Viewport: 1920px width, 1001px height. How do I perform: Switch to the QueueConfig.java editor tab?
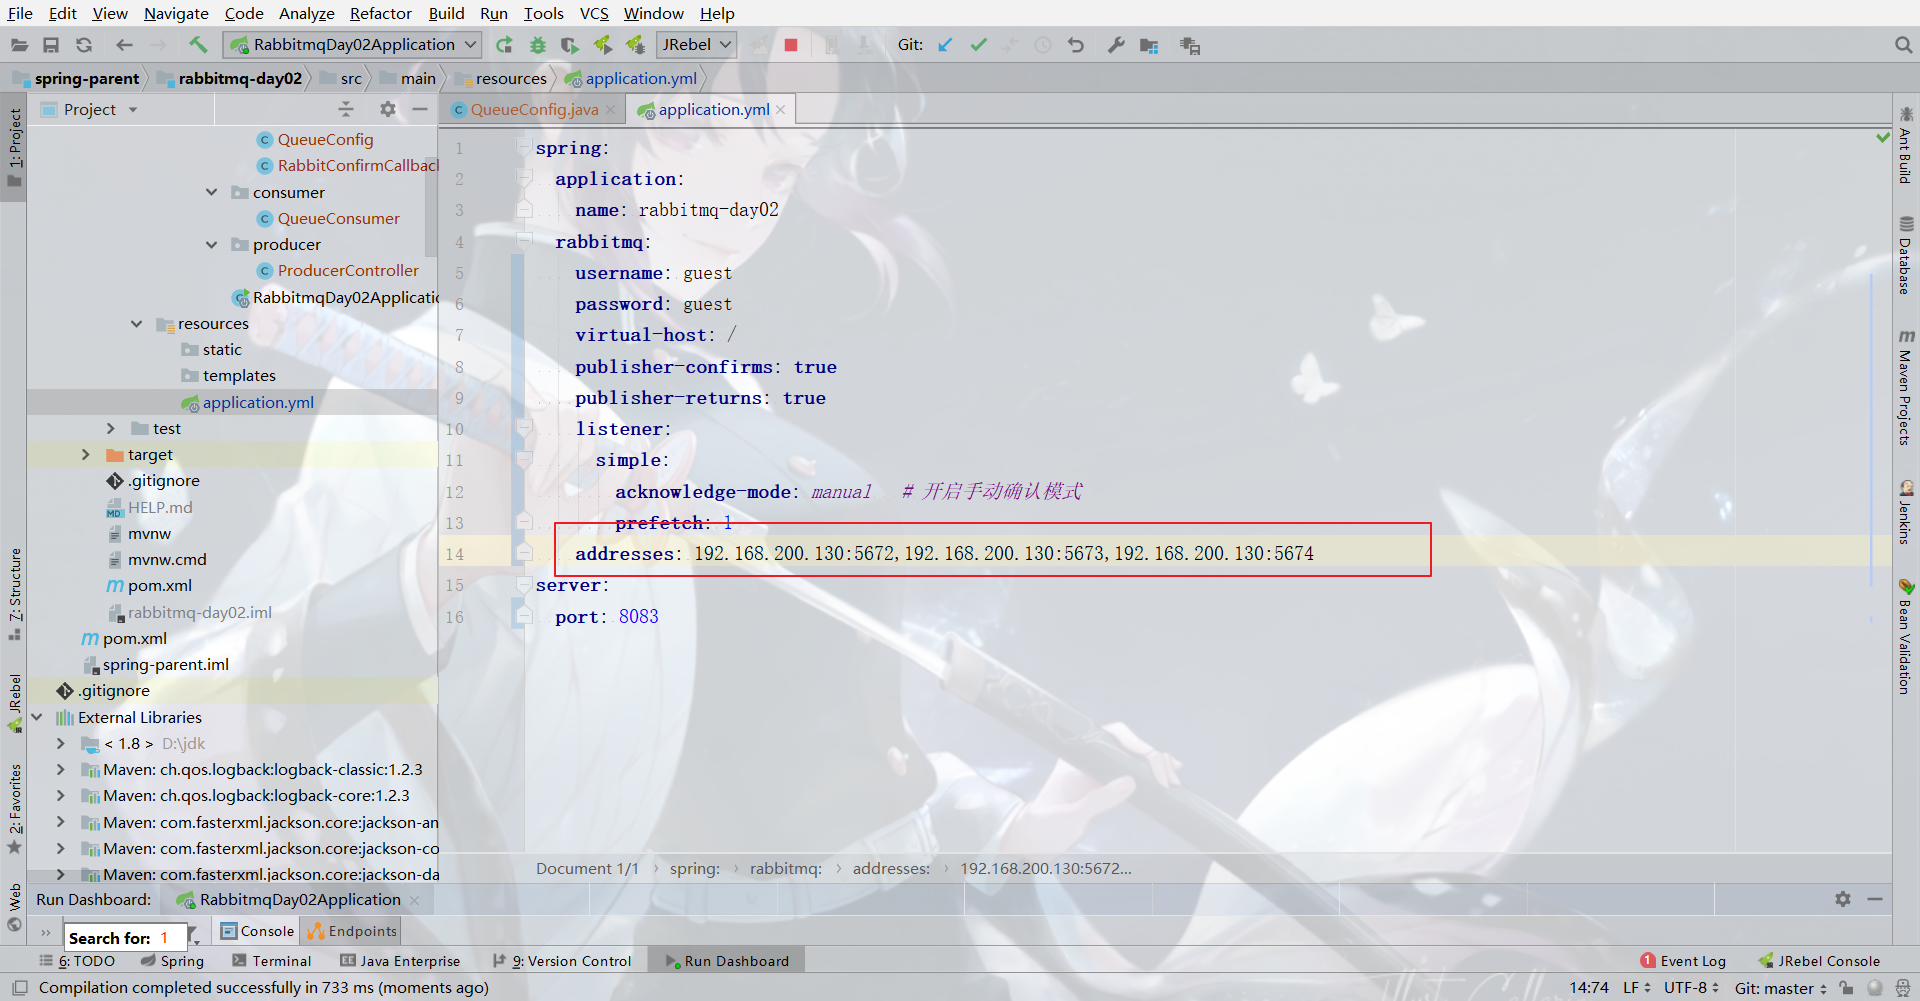pyautogui.click(x=533, y=109)
